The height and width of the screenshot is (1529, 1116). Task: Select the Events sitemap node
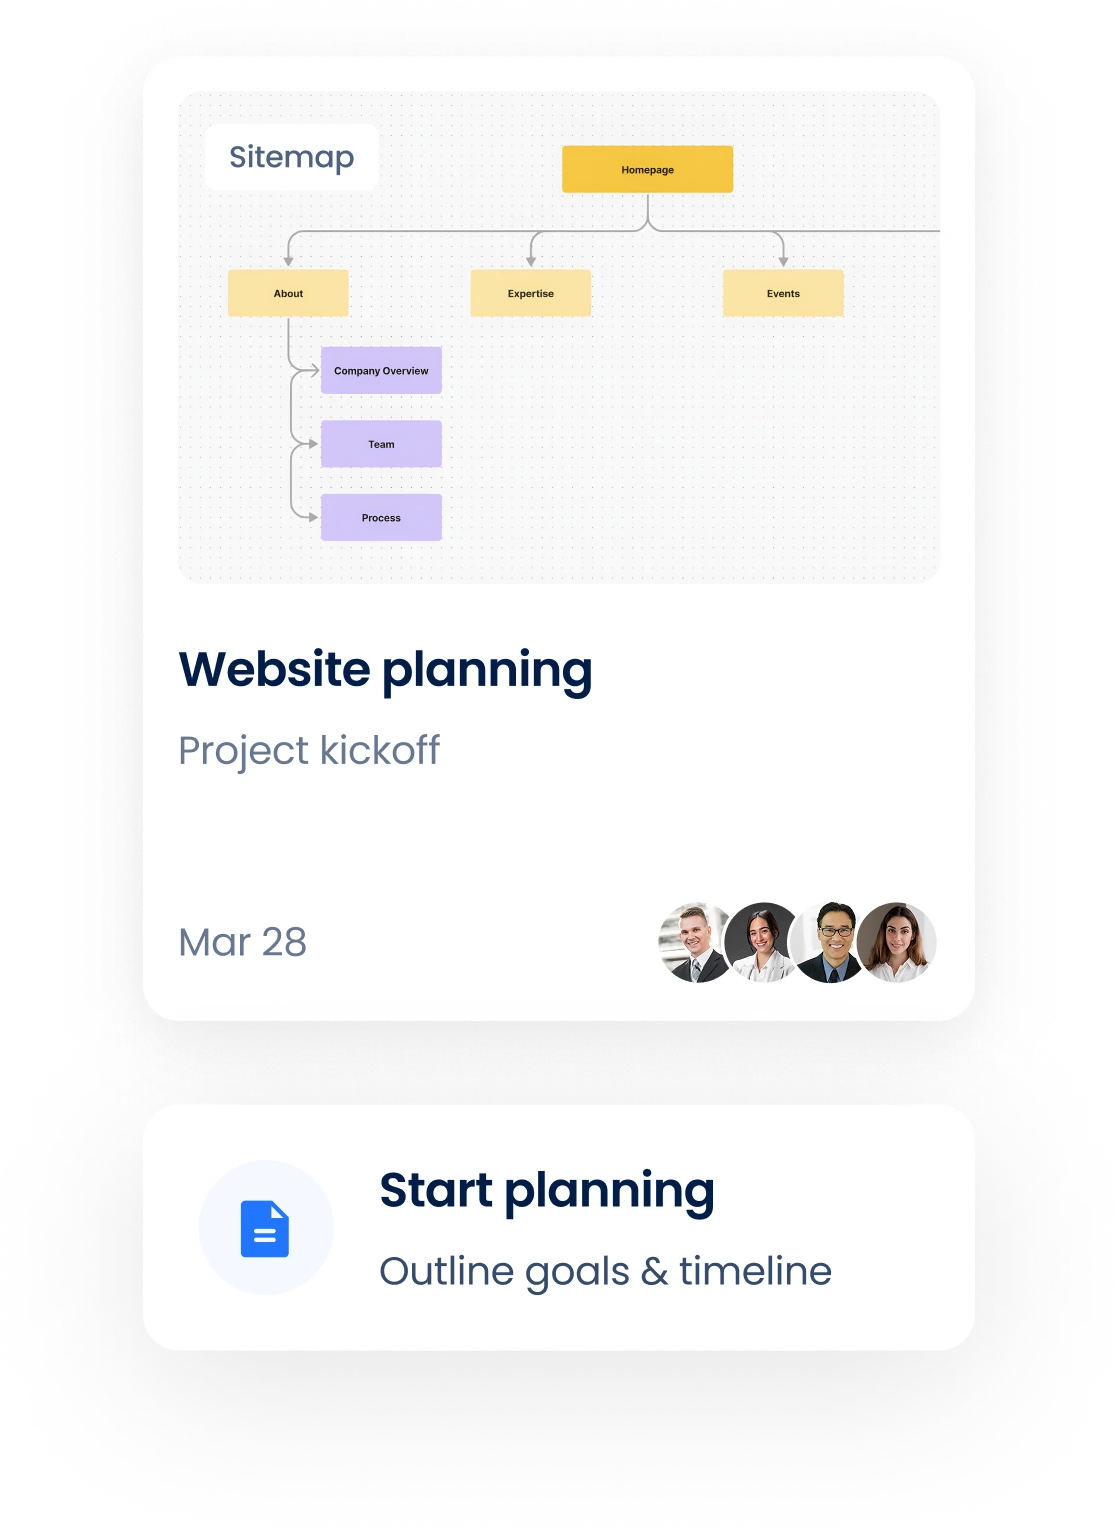[x=783, y=294]
